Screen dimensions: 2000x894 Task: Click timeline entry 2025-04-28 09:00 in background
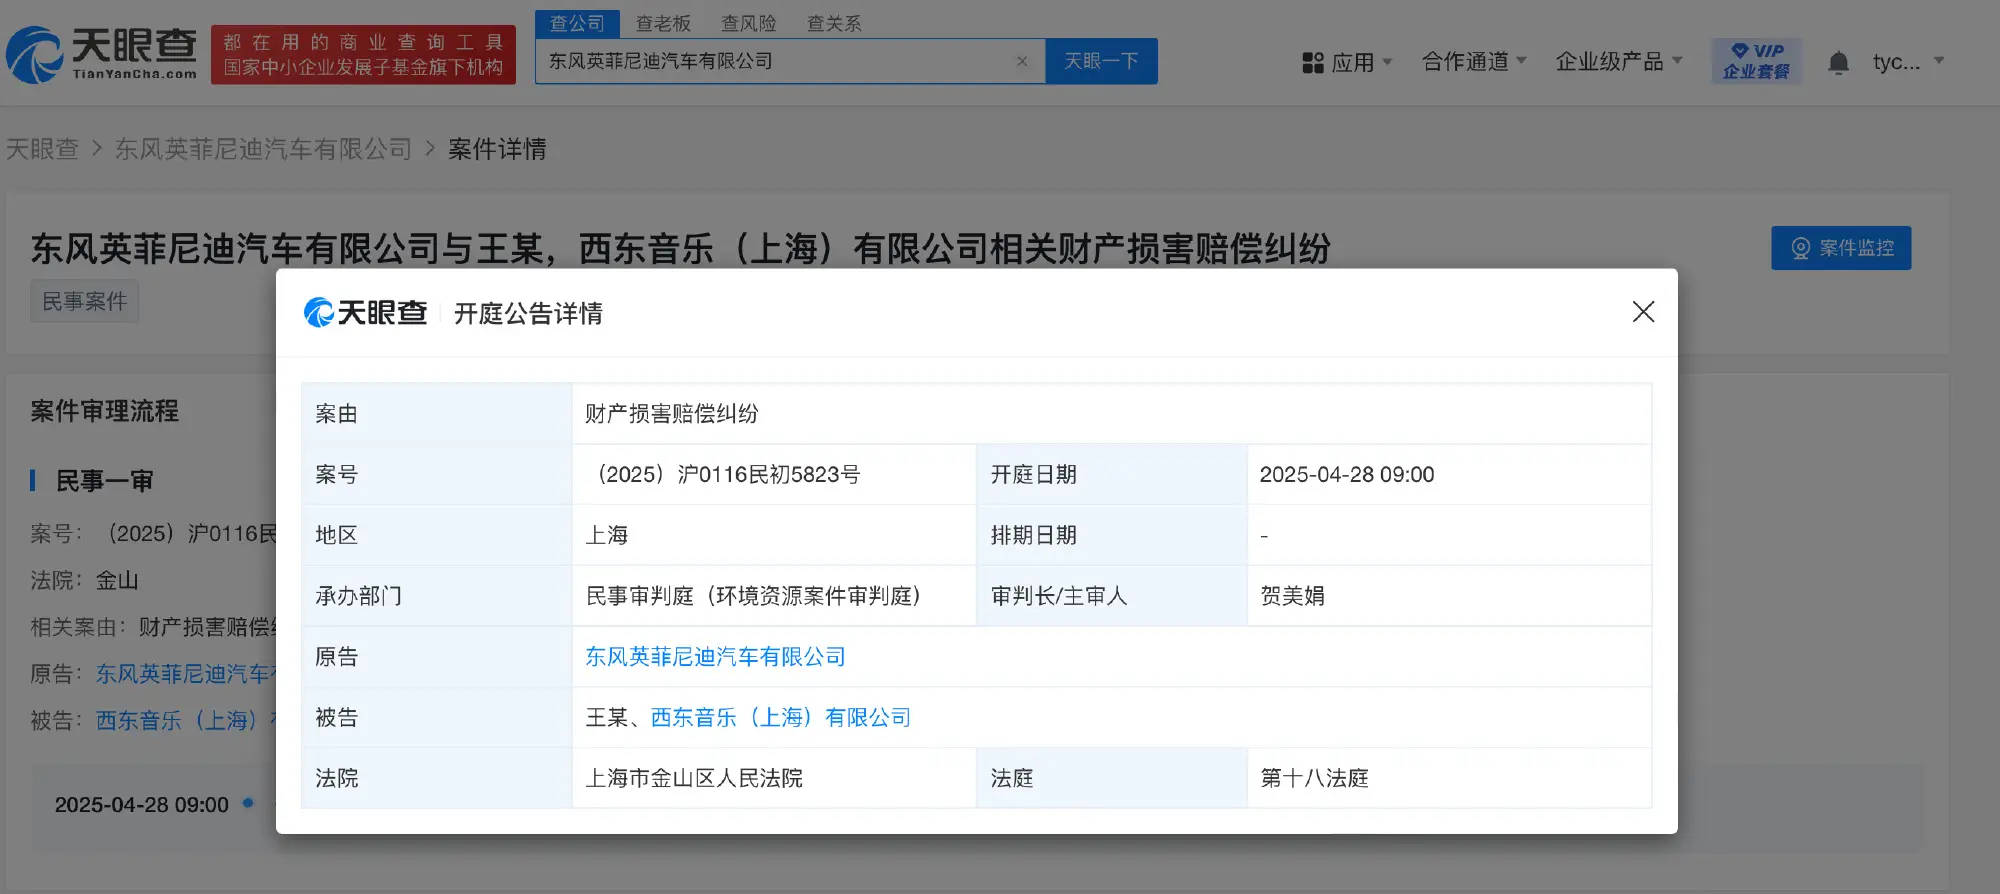(142, 805)
